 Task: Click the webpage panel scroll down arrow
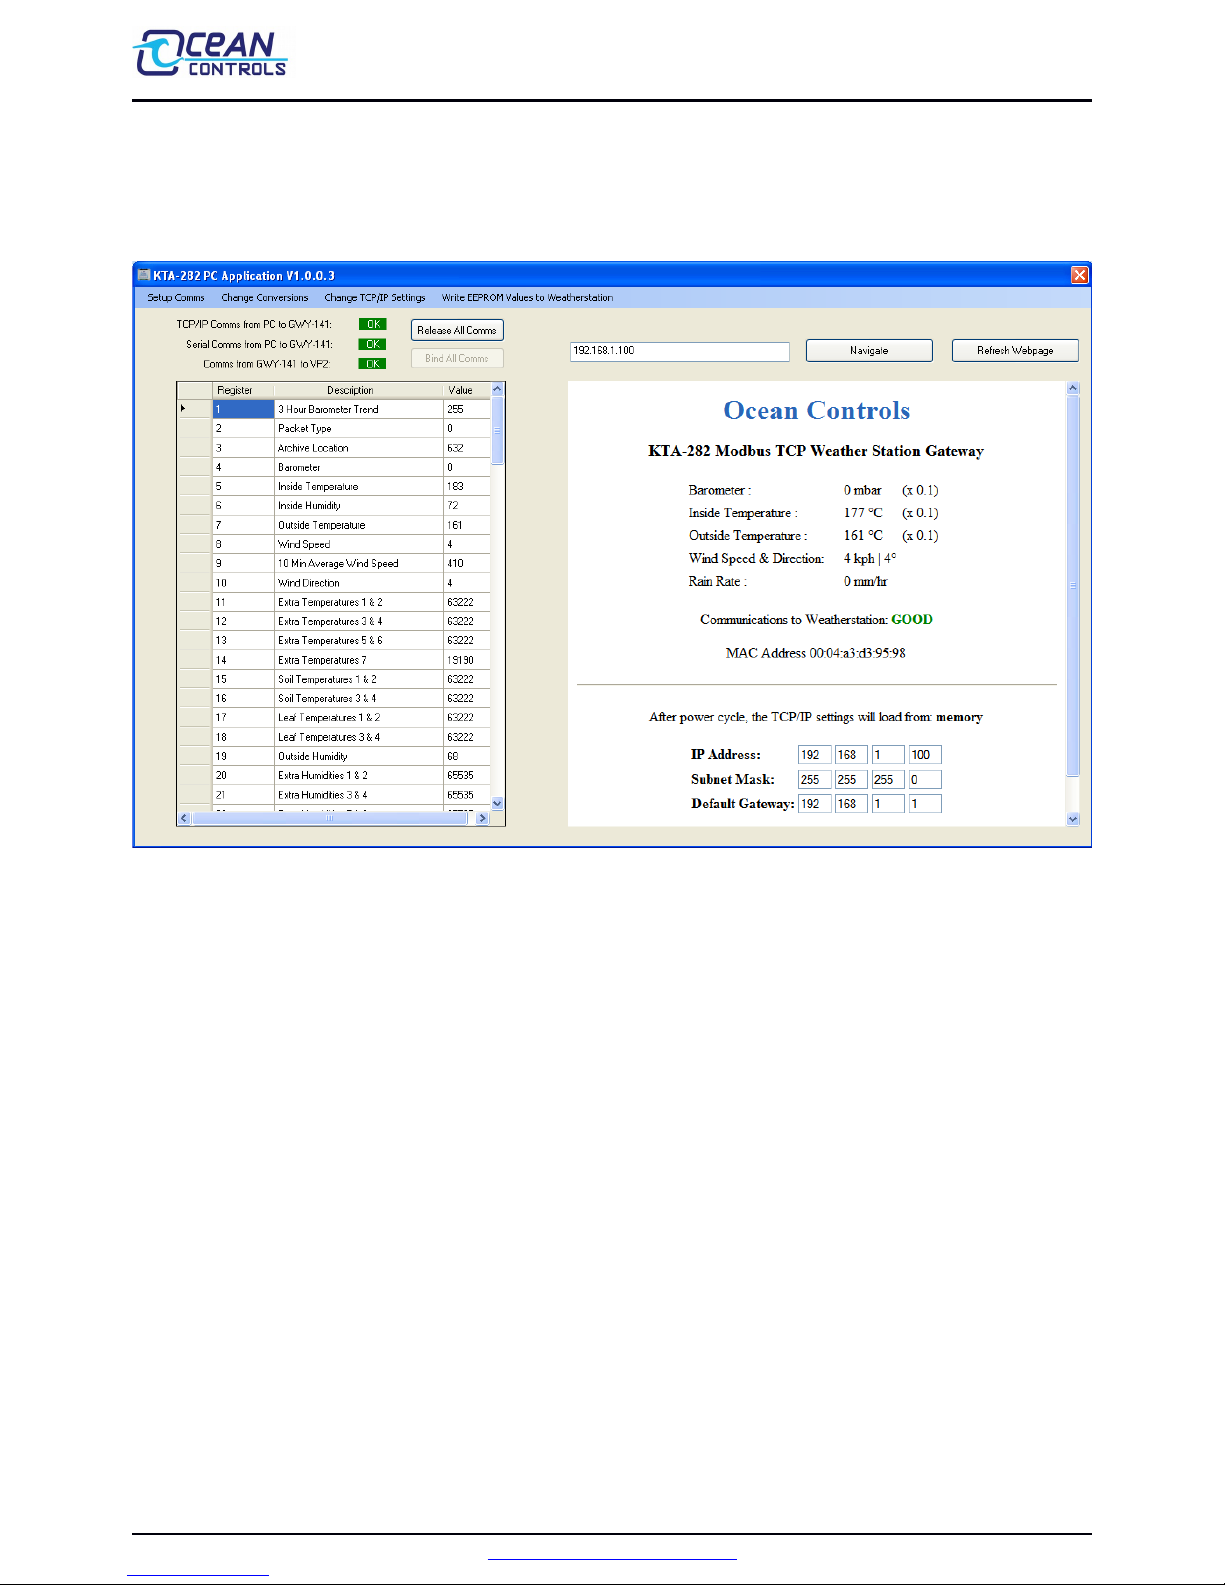1073,819
